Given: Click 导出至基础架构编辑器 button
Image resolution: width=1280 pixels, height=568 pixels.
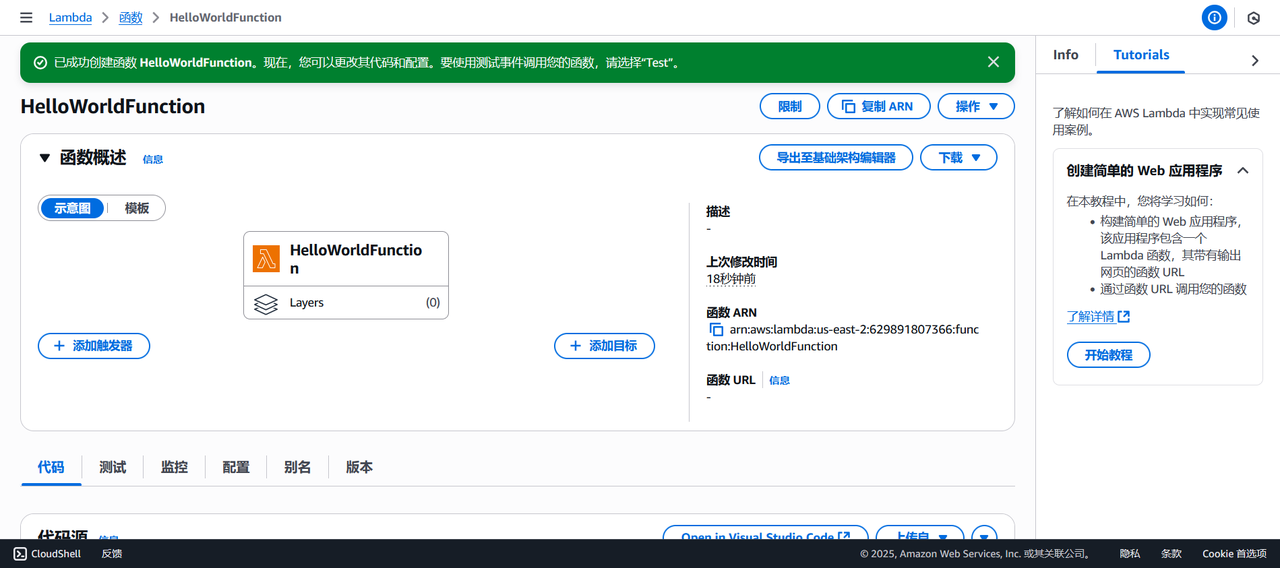Looking at the screenshot, I should (x=836, y=157).
